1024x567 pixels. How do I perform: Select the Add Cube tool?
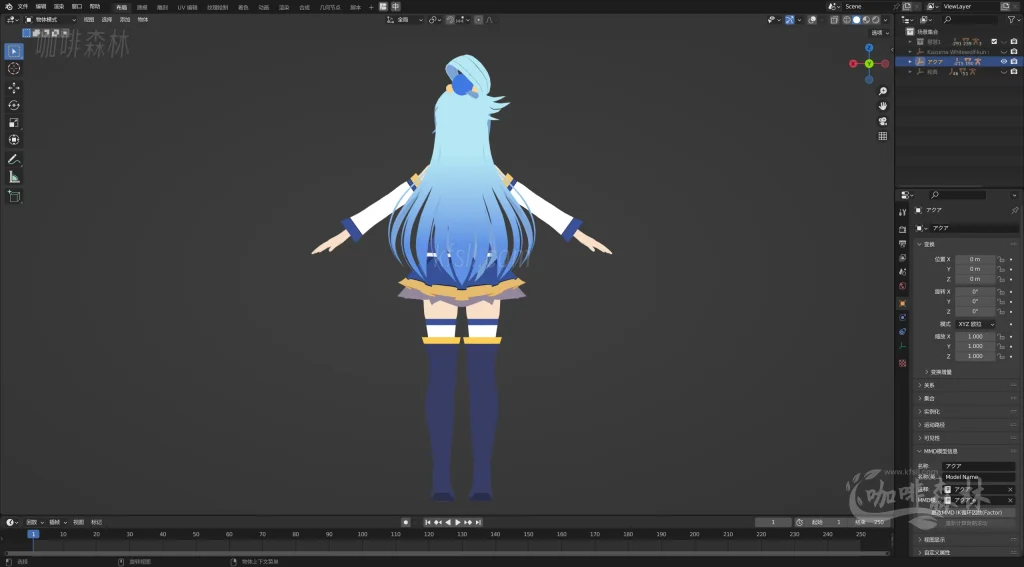click(14, 196)
